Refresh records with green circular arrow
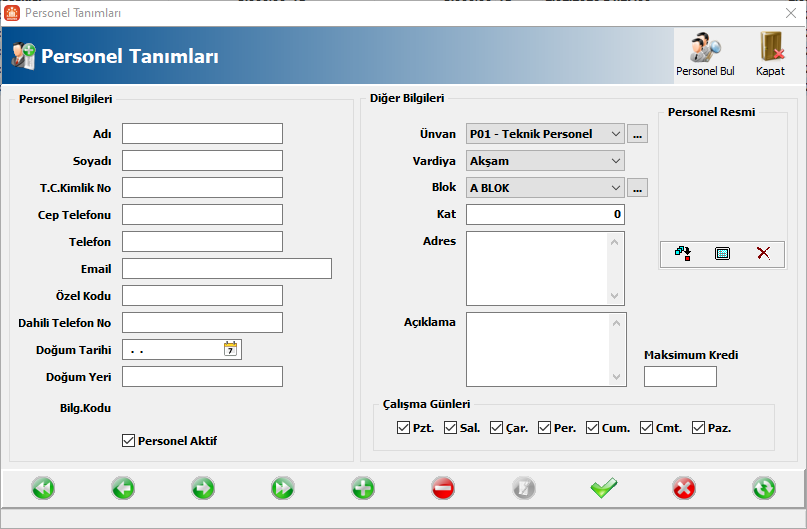Image resolution: width=807 pixels, height=529 pixels. (x=764, y=488)
